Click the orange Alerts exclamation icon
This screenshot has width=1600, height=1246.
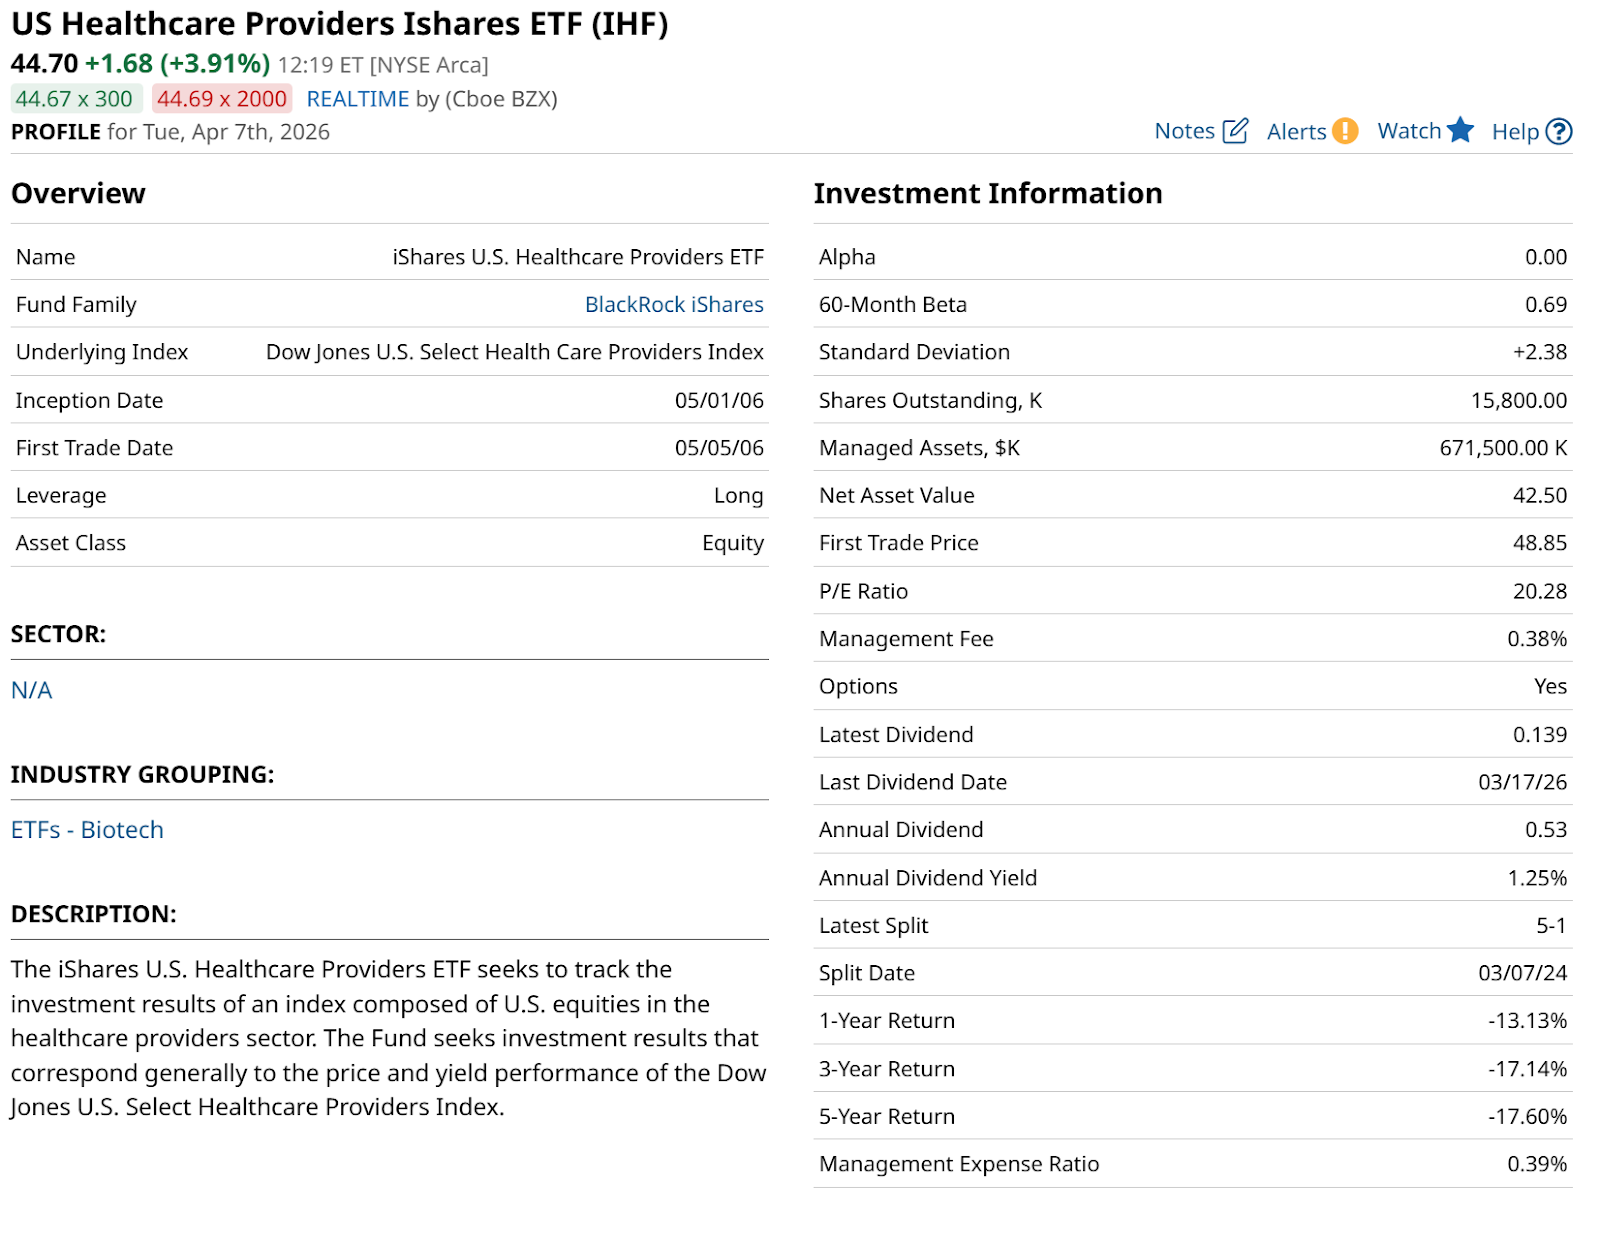(1345, 131)
